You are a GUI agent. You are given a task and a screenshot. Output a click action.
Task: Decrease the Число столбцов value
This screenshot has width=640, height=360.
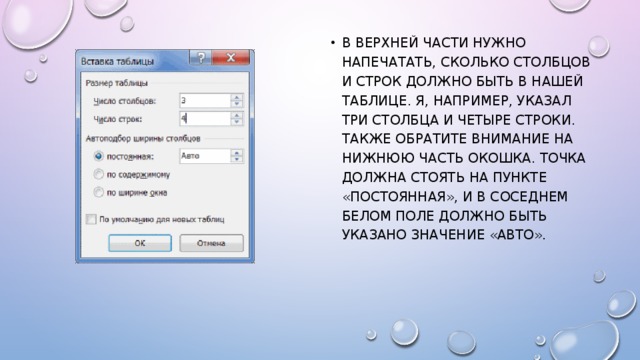click(x=237, y=104)
